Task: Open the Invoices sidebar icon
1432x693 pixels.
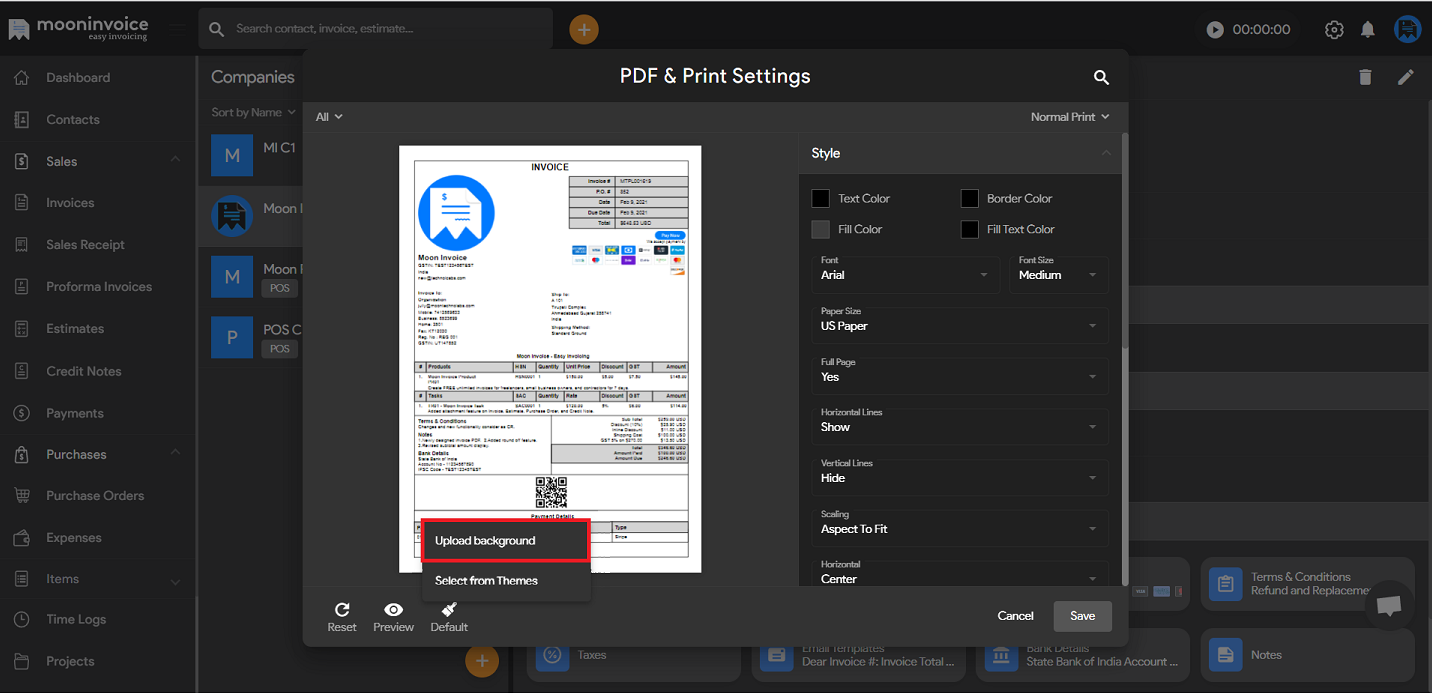Action: (x=22, y=203)
